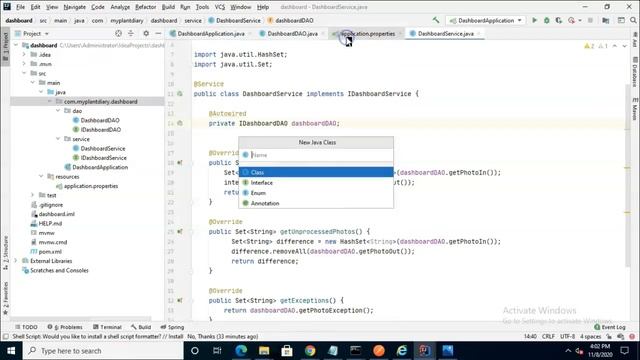
Task: Open the Refactor menu
Action: [x=146, y=7]
